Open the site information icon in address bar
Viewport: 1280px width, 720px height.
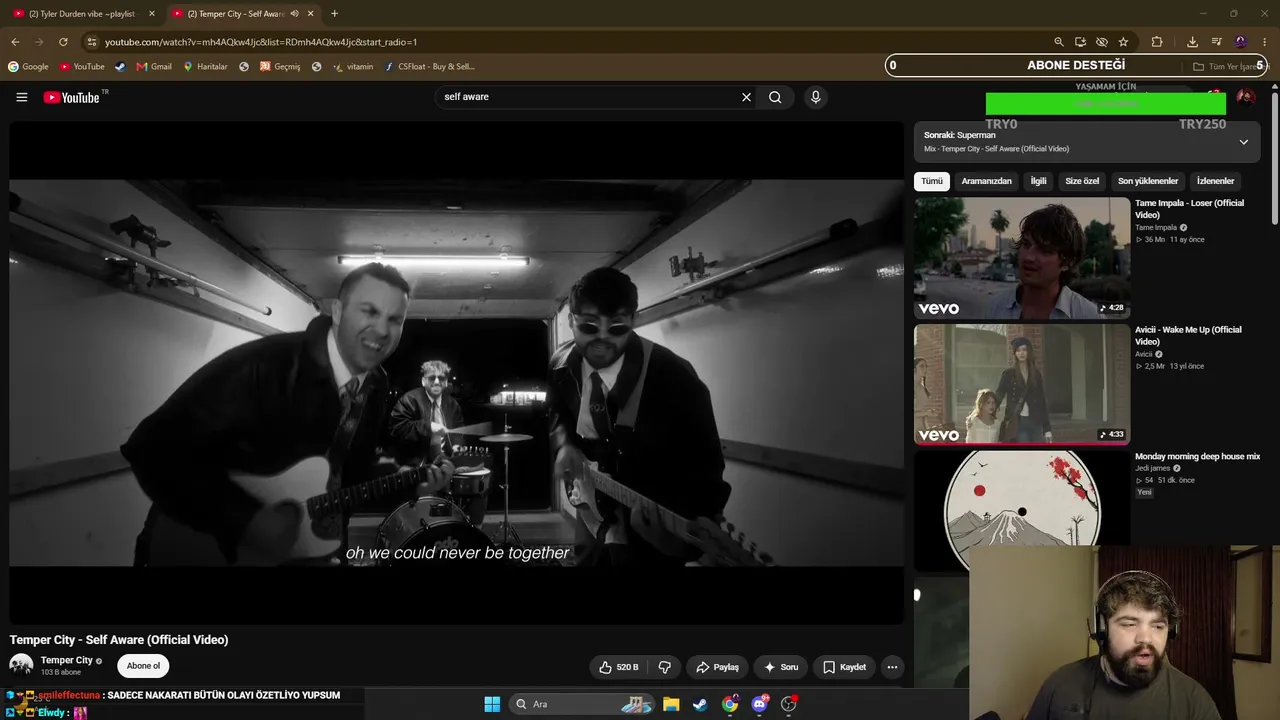click(x=92, y=42)
